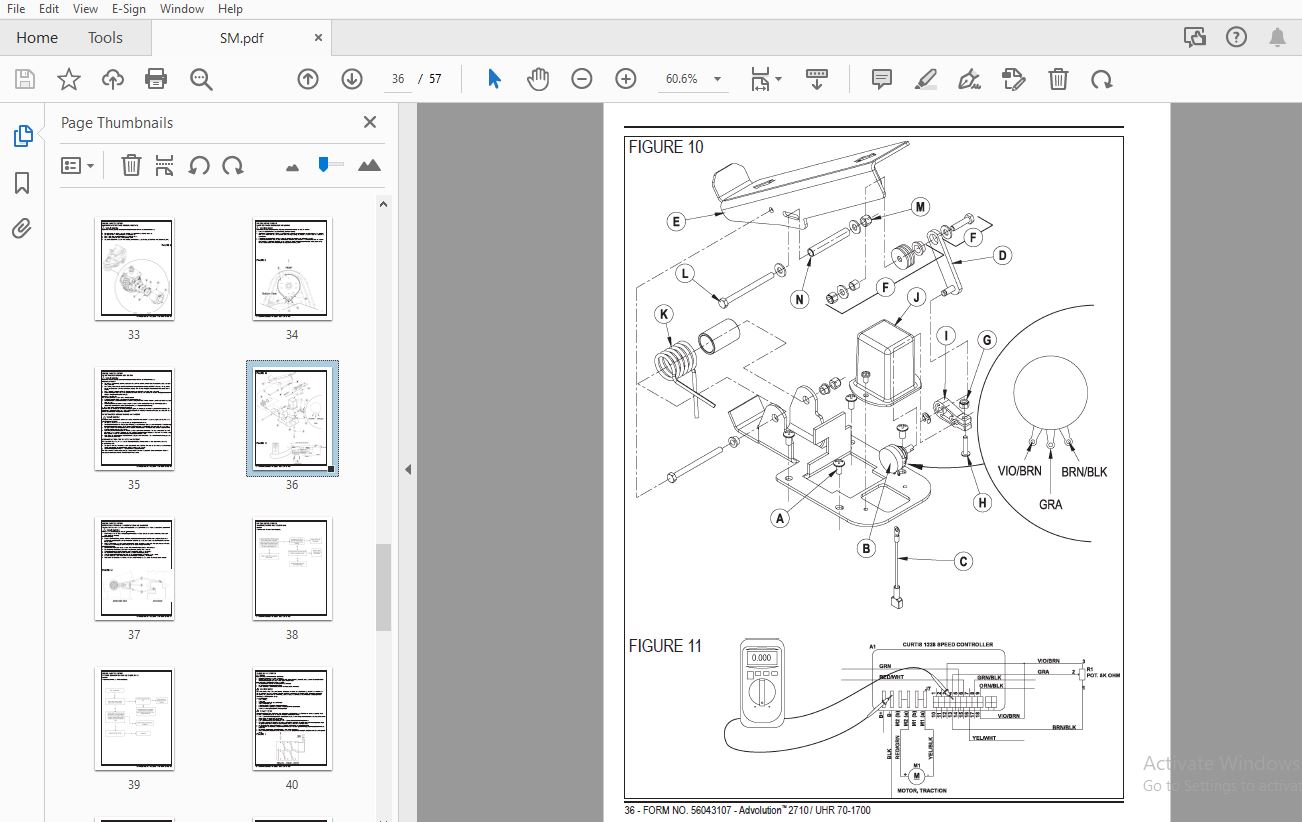Click the Save file icon
This screenshot has width=1302, height=822.
25,79
